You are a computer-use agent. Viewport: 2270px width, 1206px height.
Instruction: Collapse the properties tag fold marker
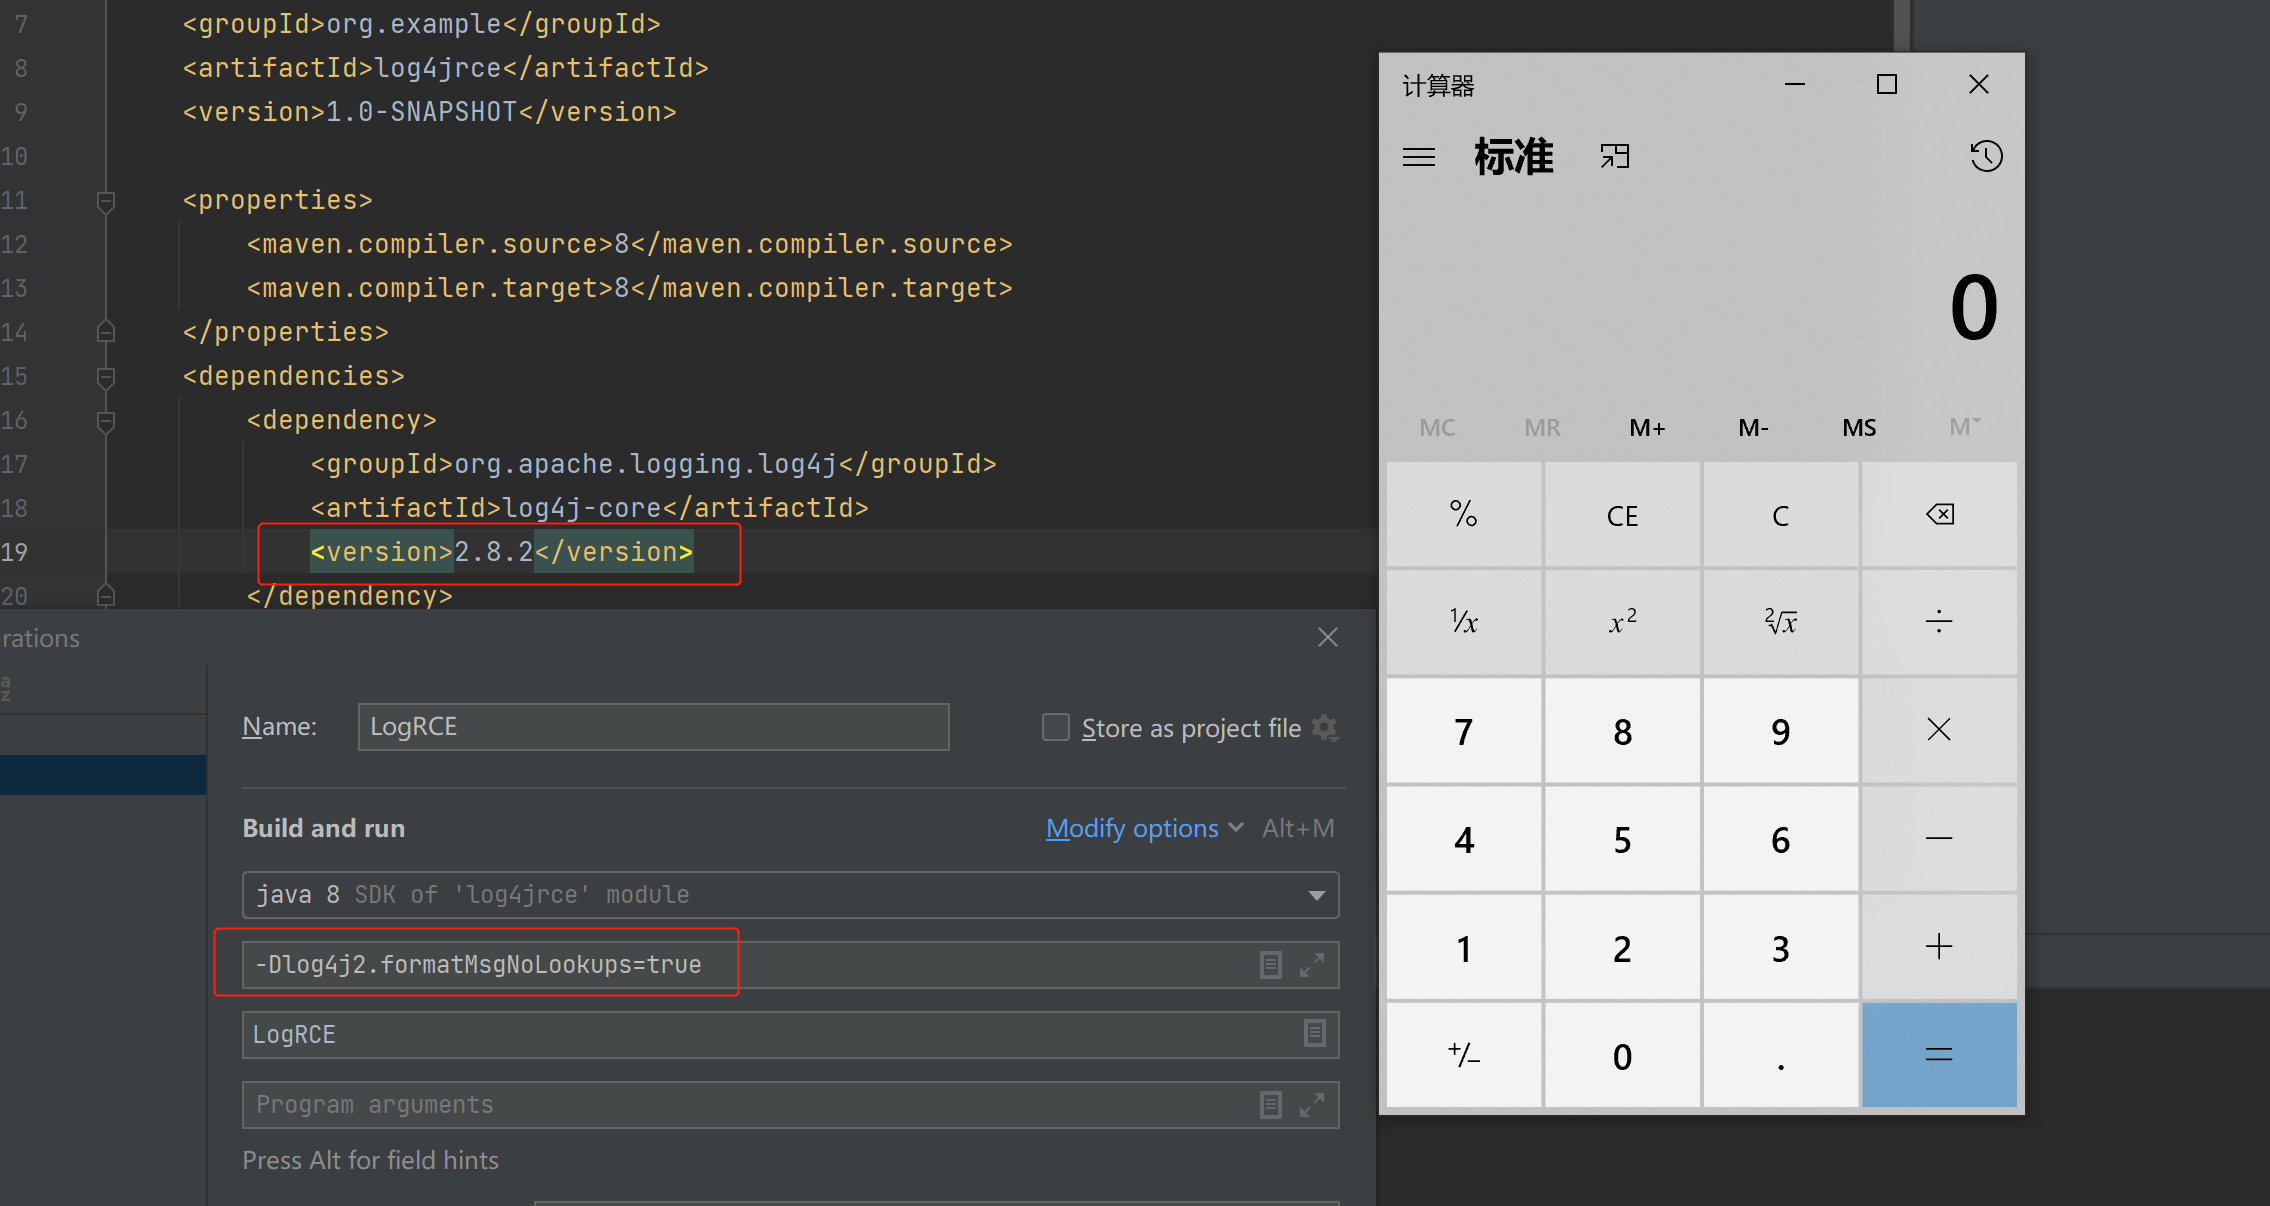[106, 201]
